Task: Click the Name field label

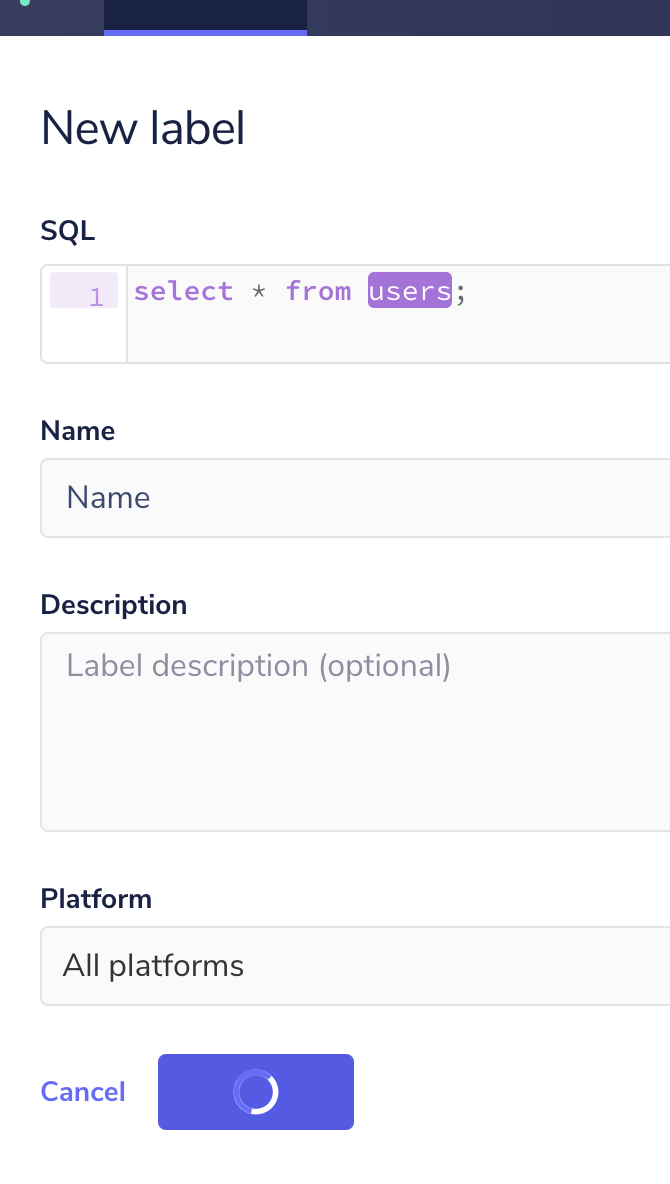Action: (78, 431)
